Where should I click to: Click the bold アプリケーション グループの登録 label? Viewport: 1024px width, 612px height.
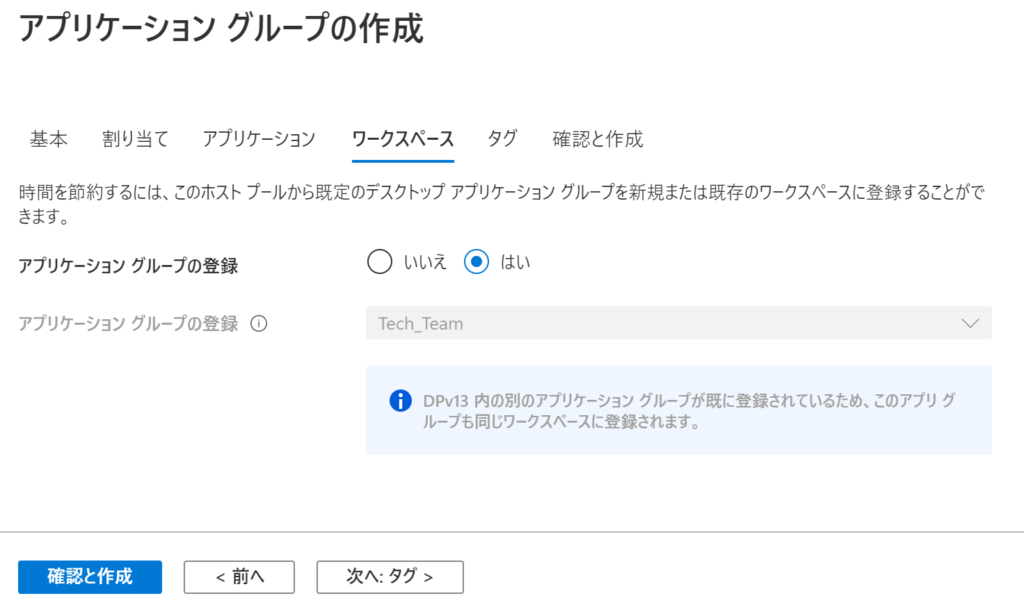(128, 266)
